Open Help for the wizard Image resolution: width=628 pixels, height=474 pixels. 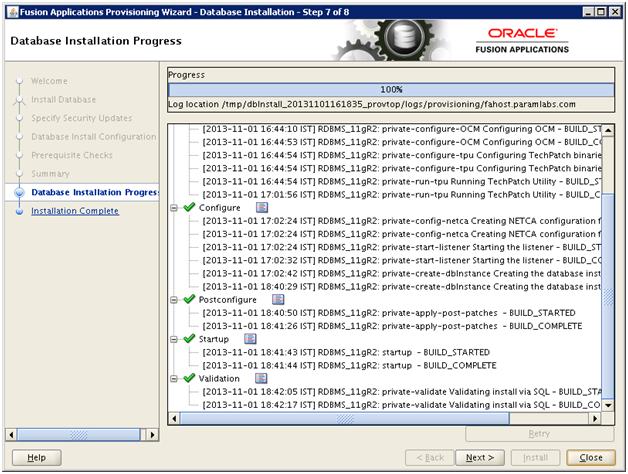pyautogui.click(x=36, y=458)
